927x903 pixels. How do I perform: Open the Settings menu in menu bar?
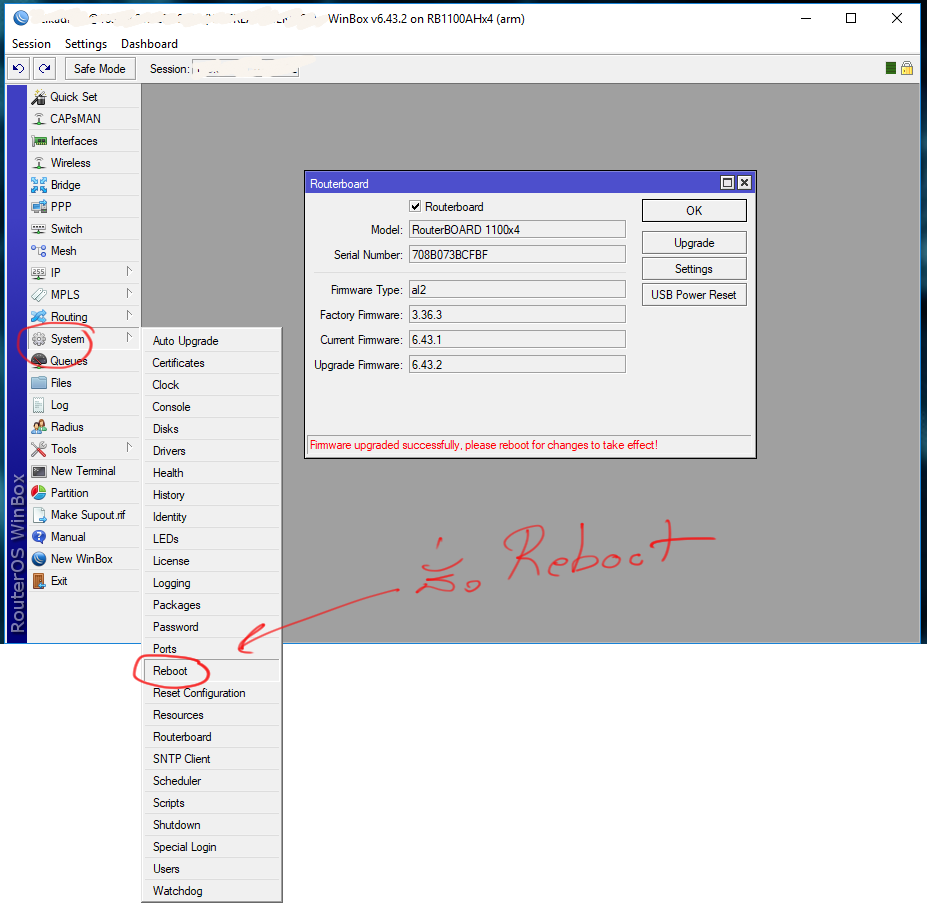(86, 44)
